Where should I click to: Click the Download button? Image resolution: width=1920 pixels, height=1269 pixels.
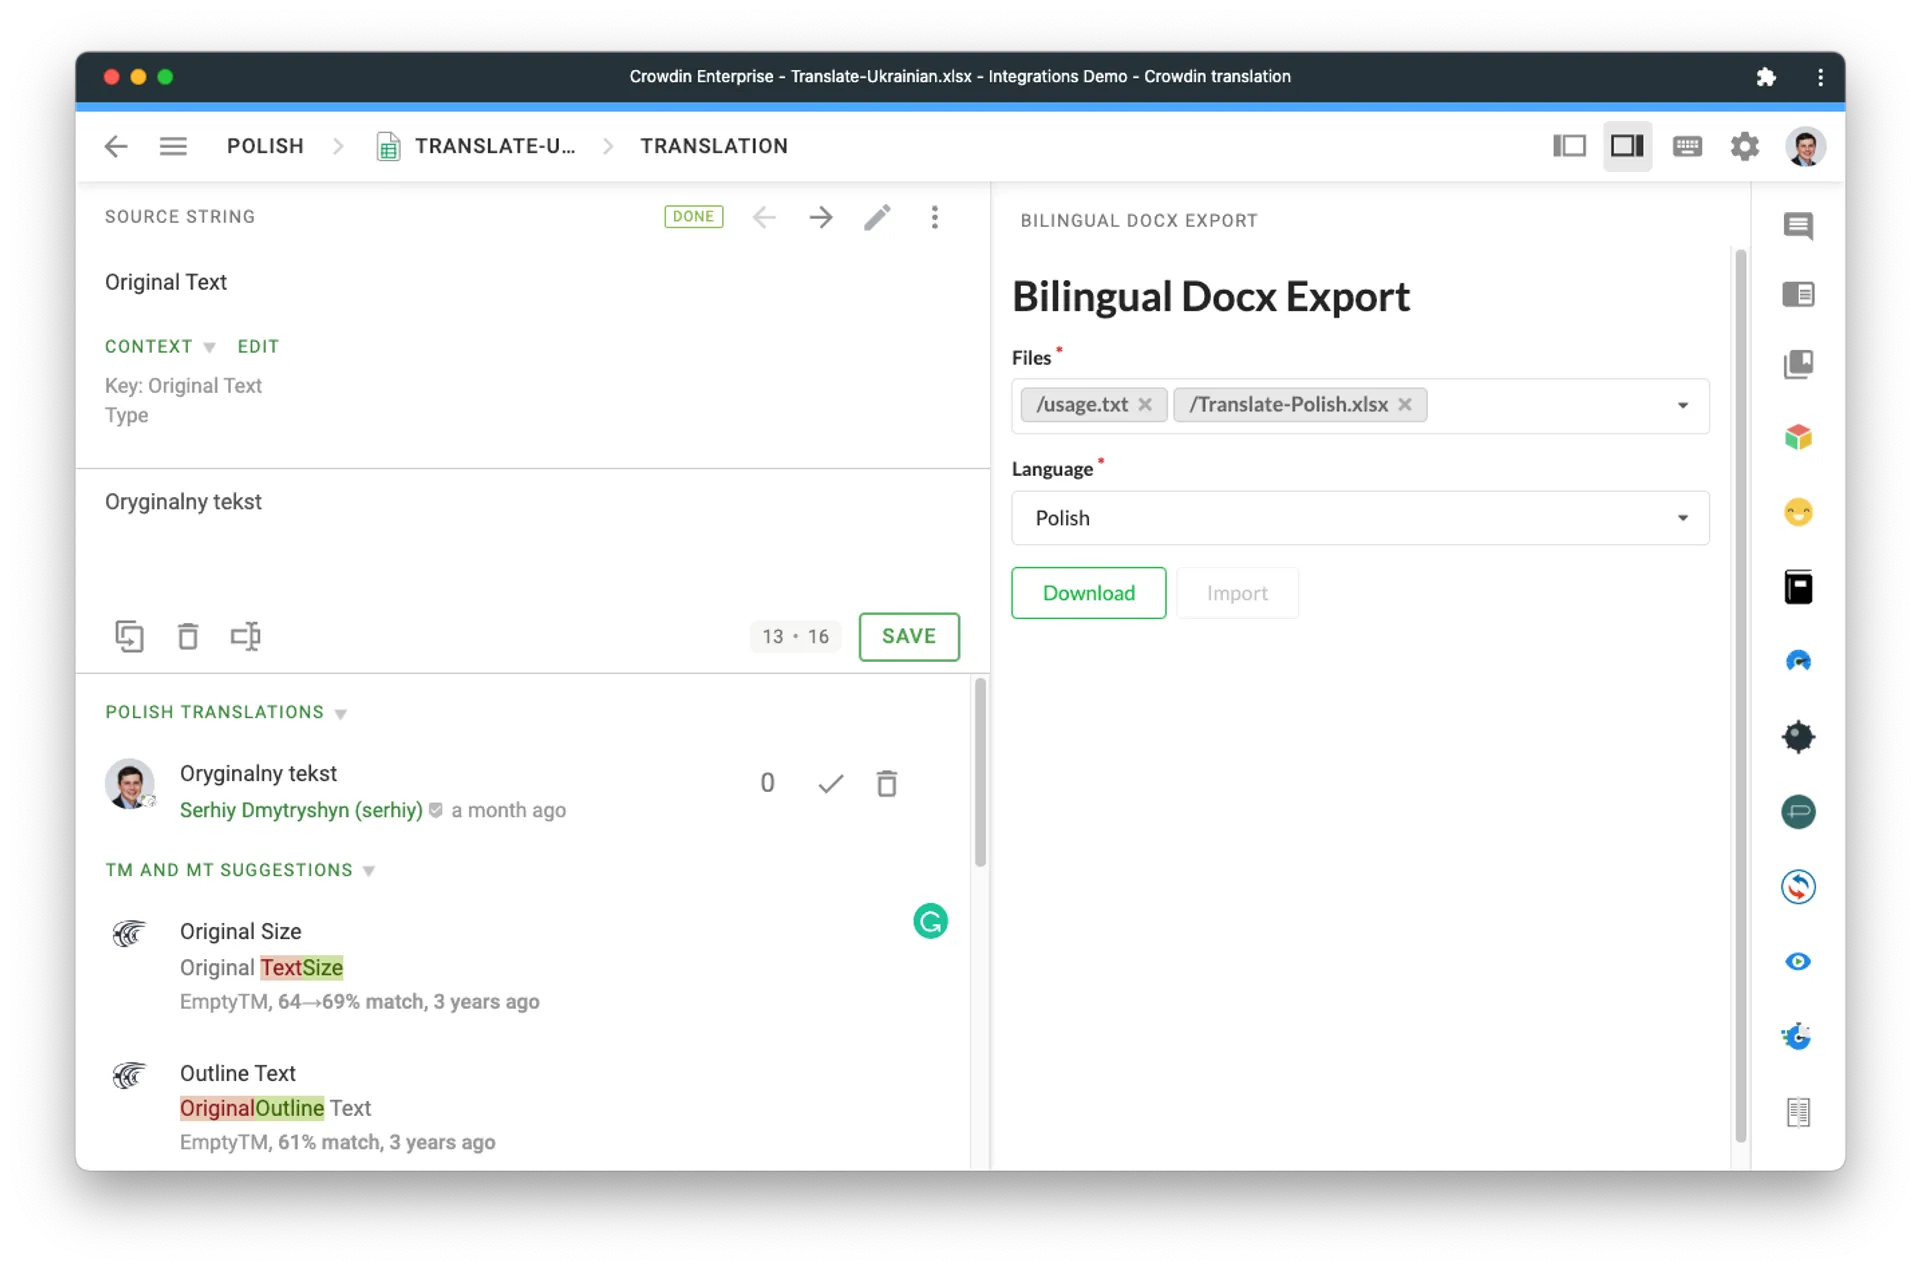click(1088, 593)
